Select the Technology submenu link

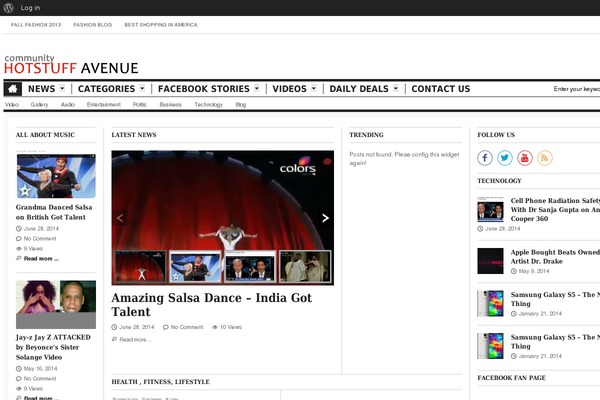coord(209,104)
